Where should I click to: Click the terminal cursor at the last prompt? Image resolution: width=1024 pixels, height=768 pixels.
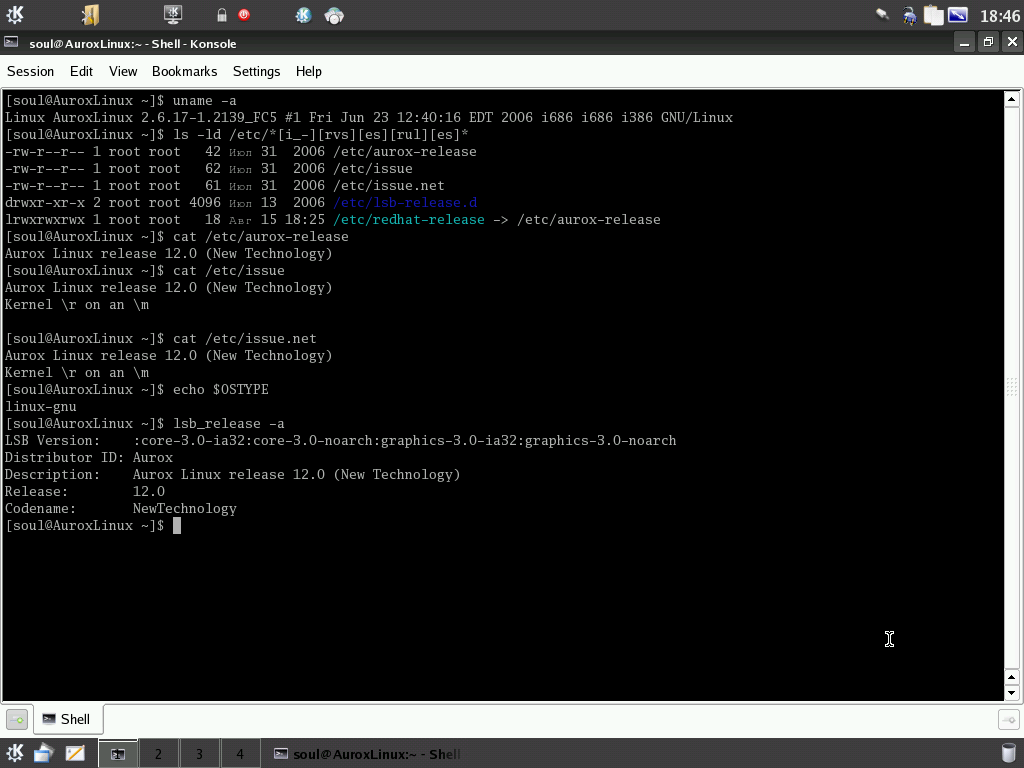click(x=176, y=526)
